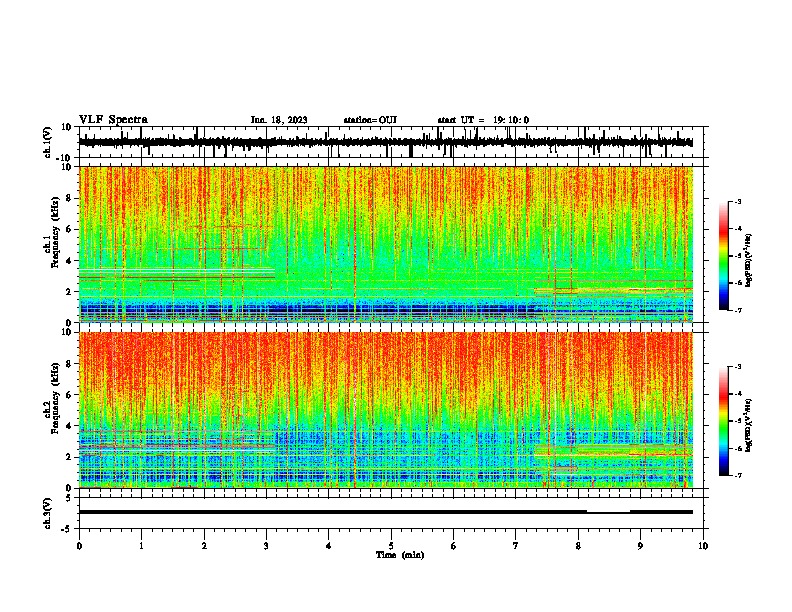Click the ch.3(V) axis label

coord(48,513)
